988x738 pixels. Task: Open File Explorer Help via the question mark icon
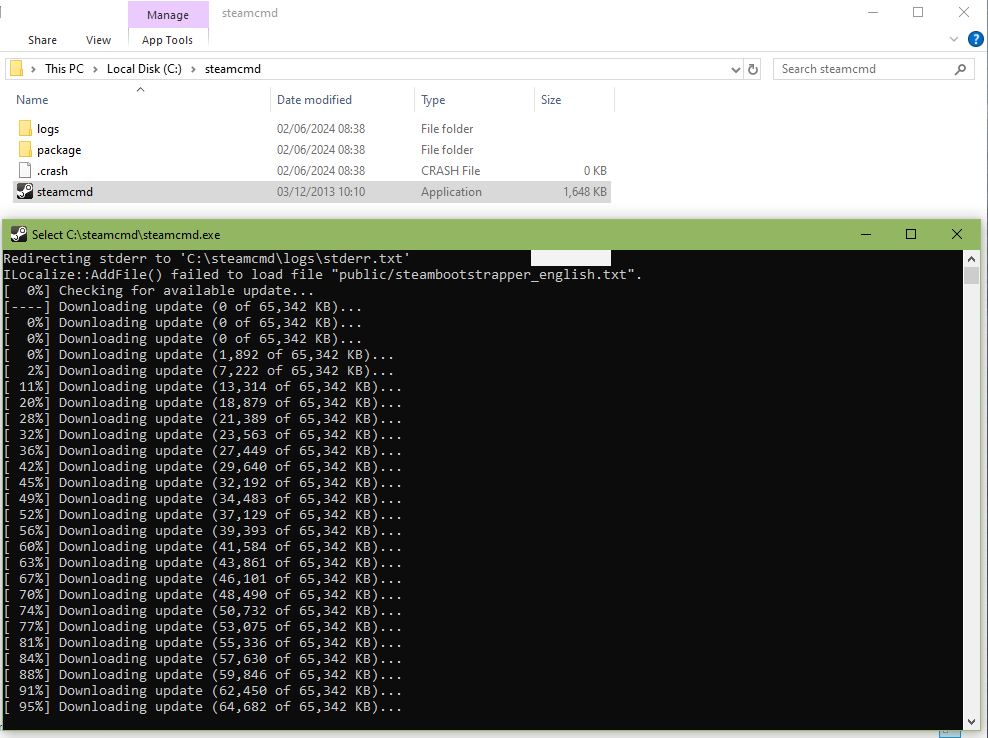point(975,39)
